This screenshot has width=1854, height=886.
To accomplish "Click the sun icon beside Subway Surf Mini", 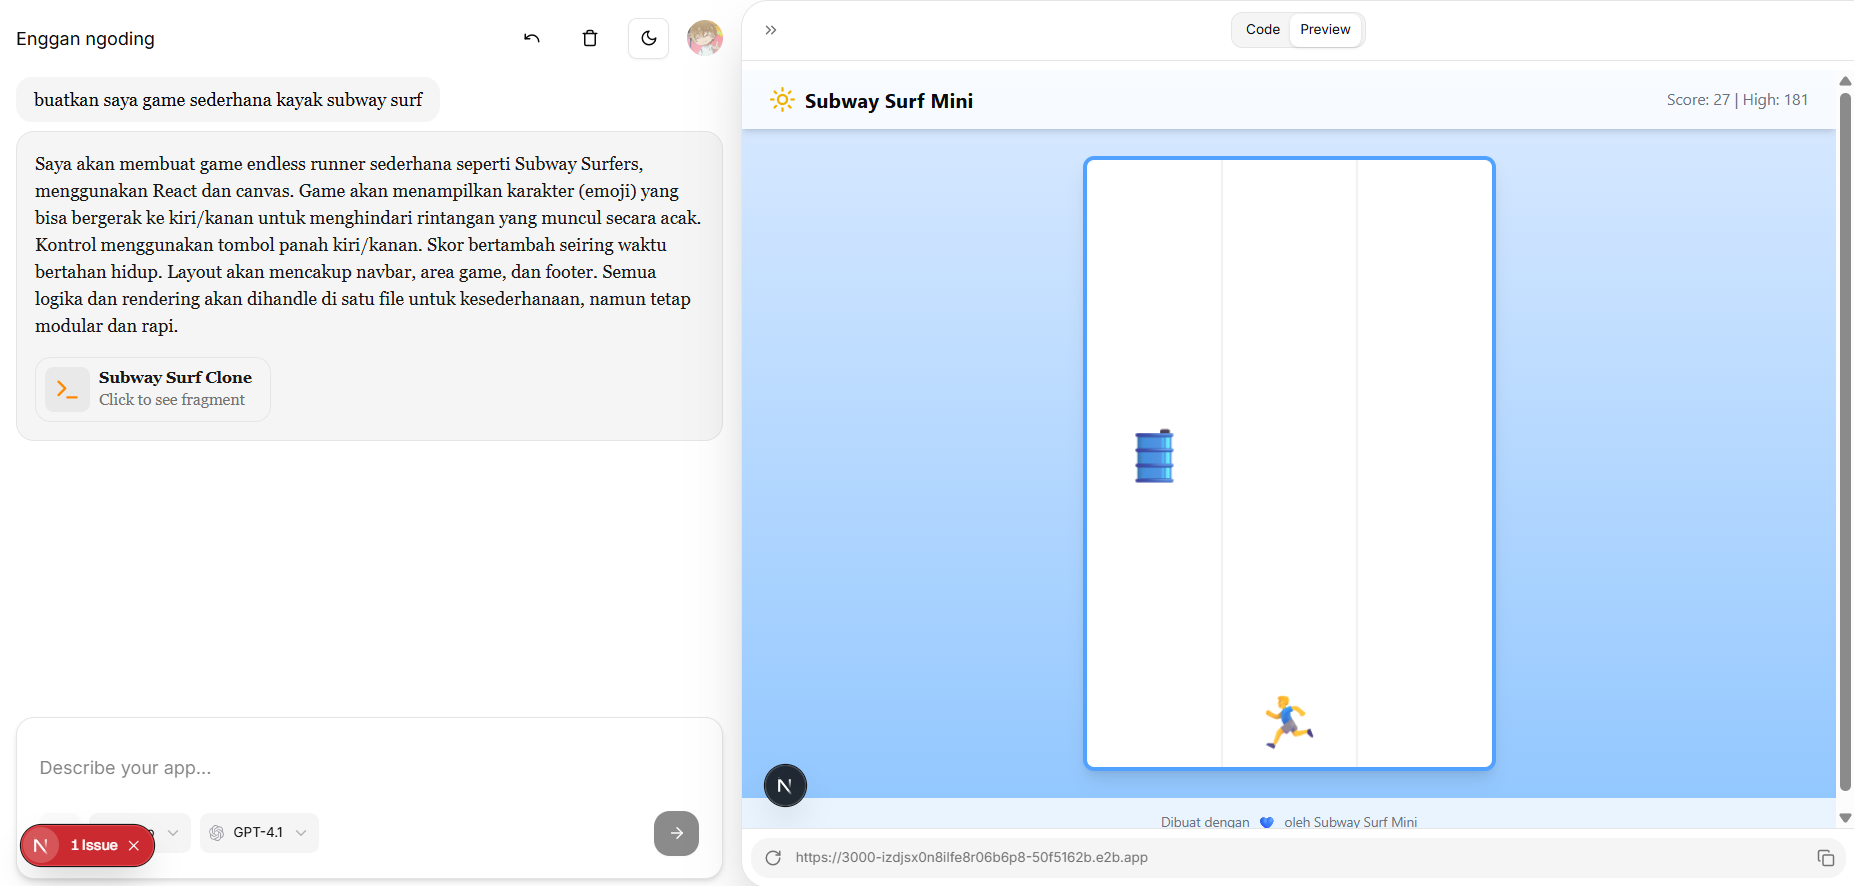I will pyautogui.click(x=782, y=100).
